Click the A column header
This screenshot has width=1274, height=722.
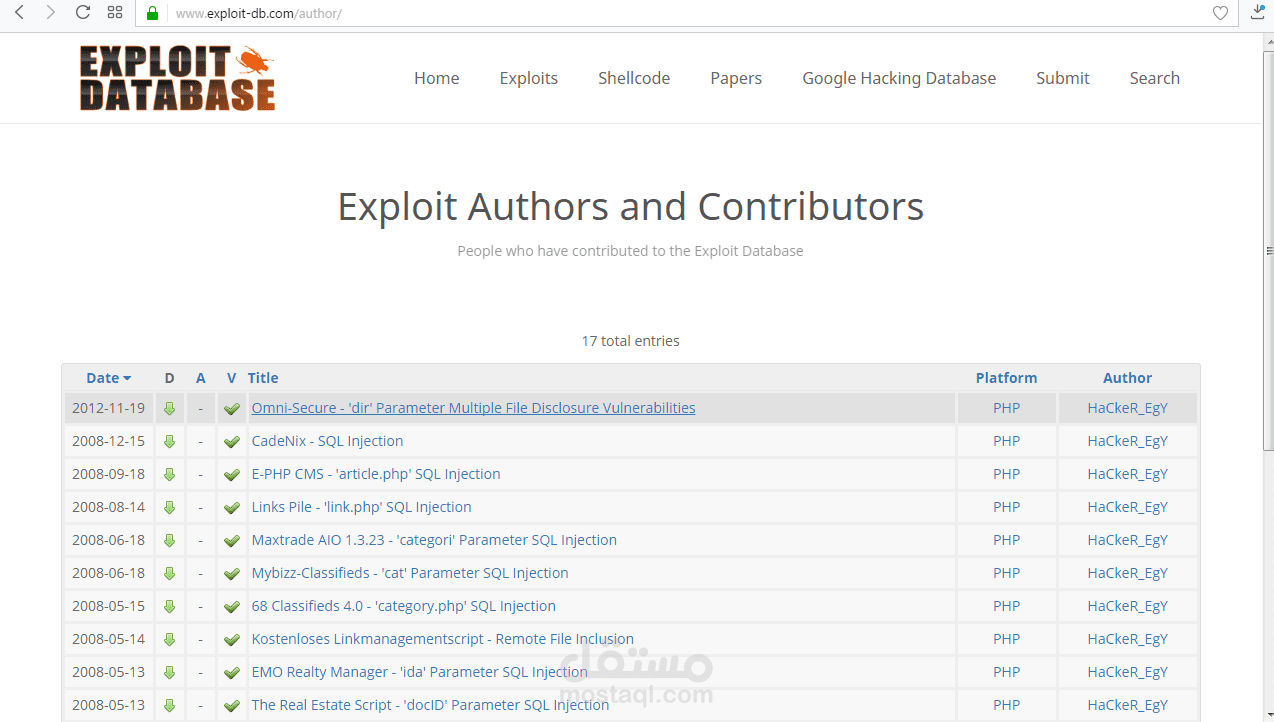pos(201,378)
